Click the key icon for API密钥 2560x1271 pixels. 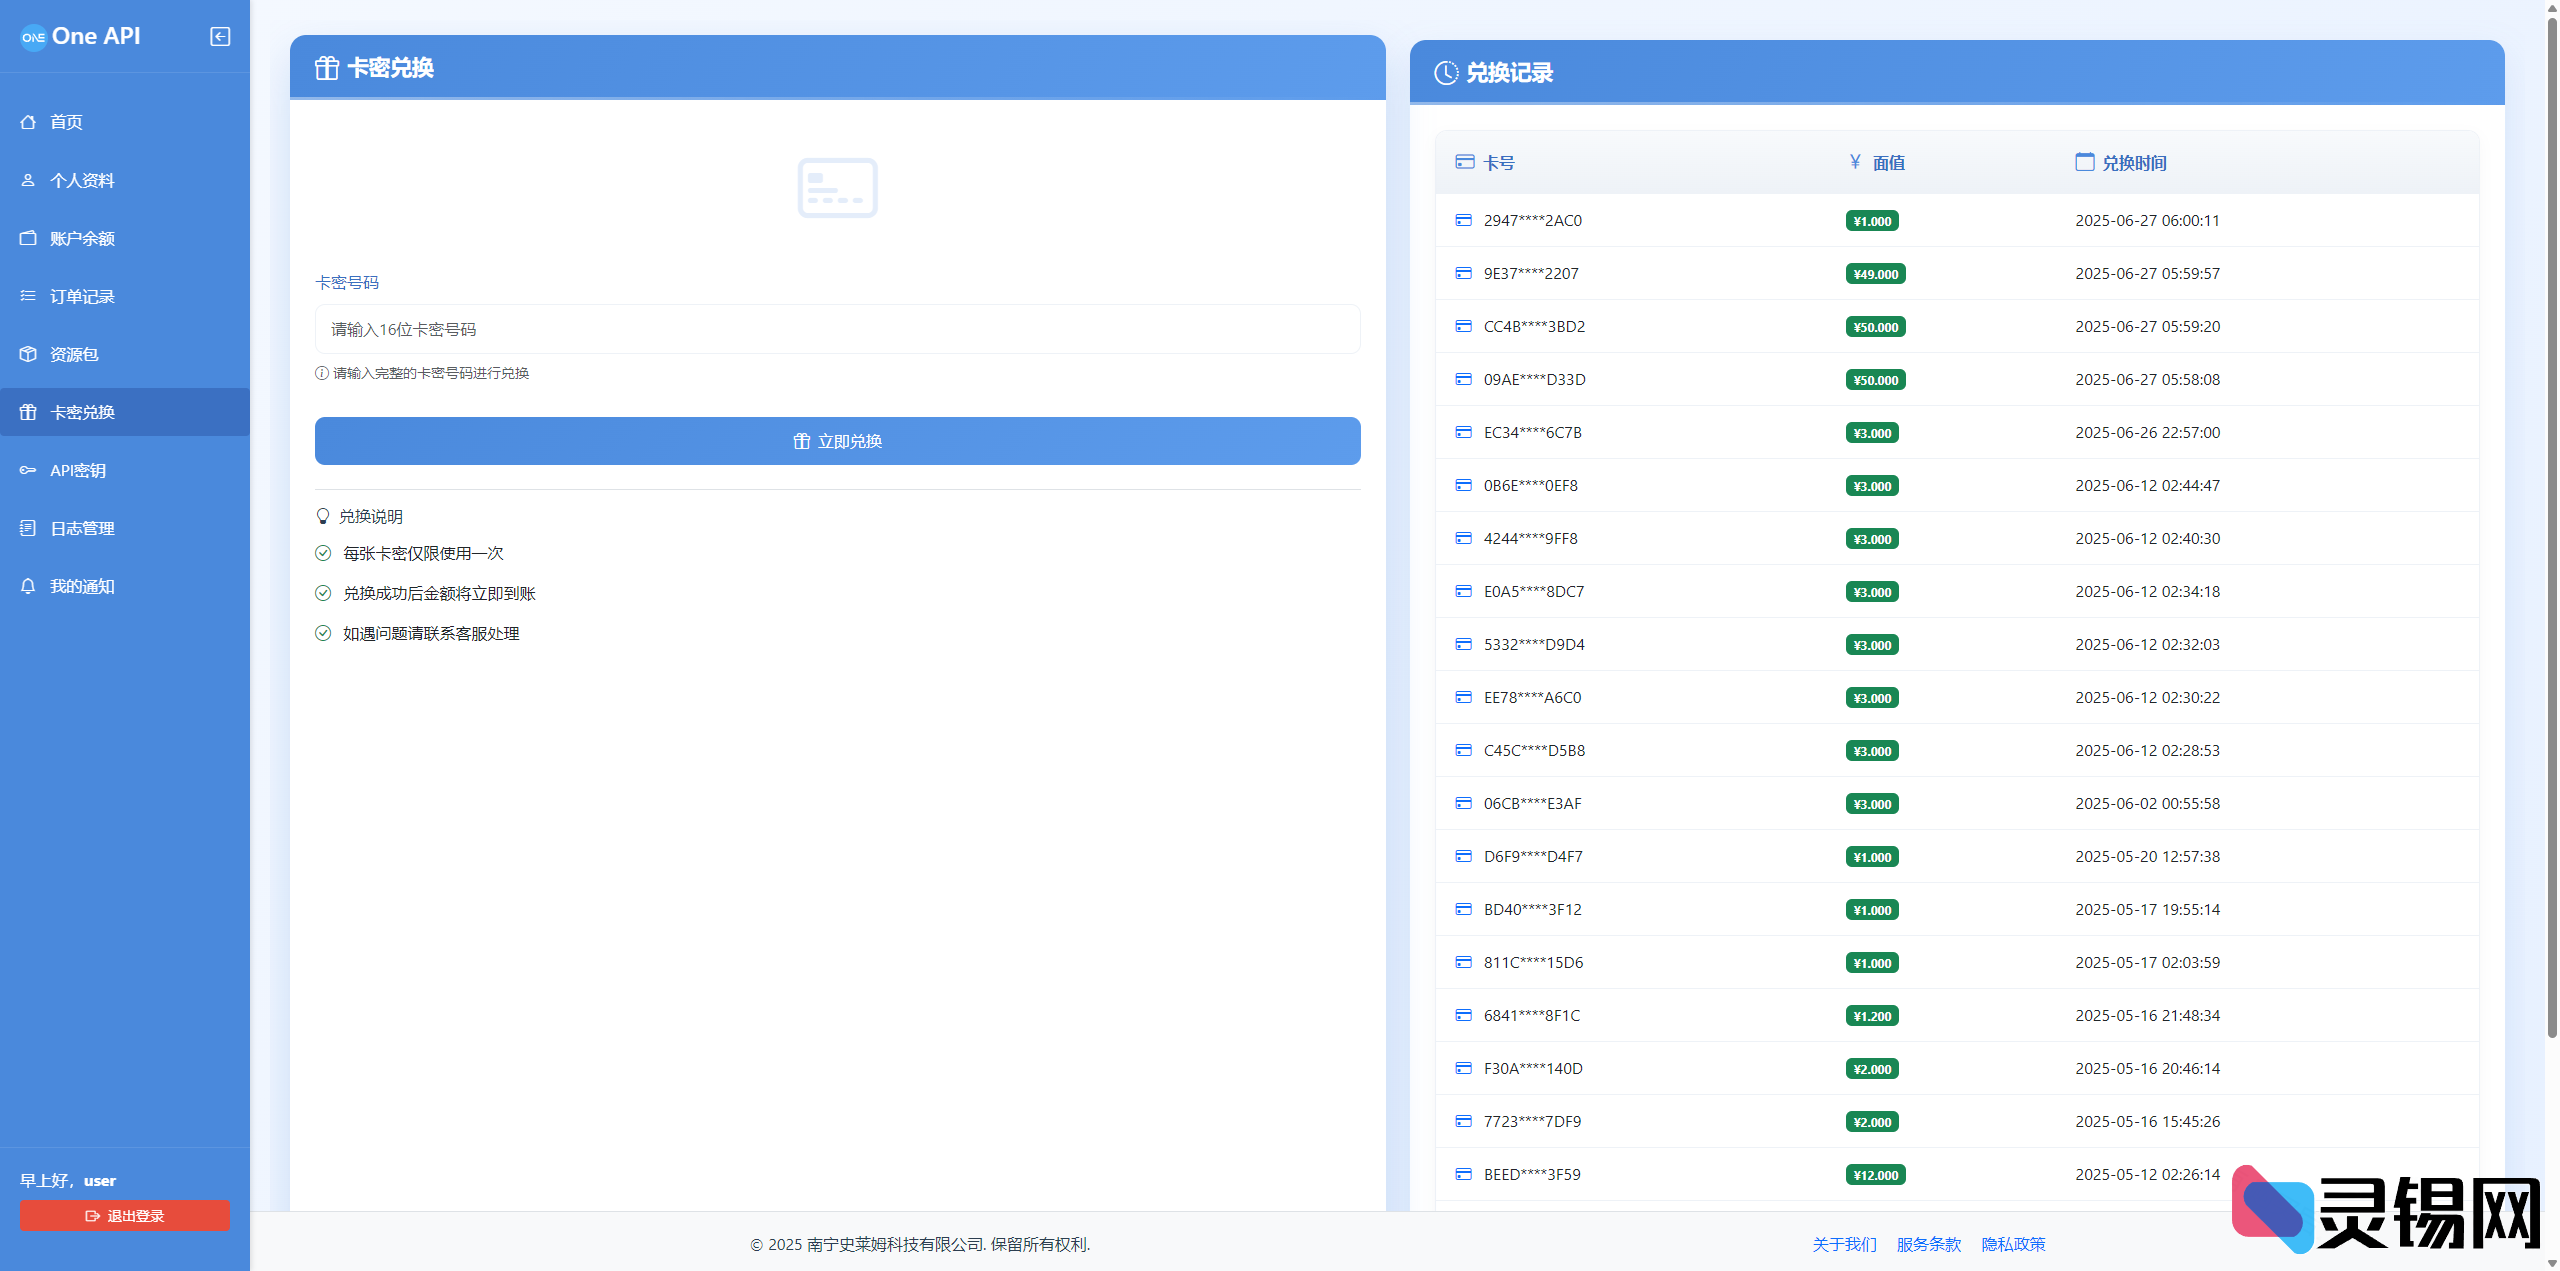[x=28, y=470]
